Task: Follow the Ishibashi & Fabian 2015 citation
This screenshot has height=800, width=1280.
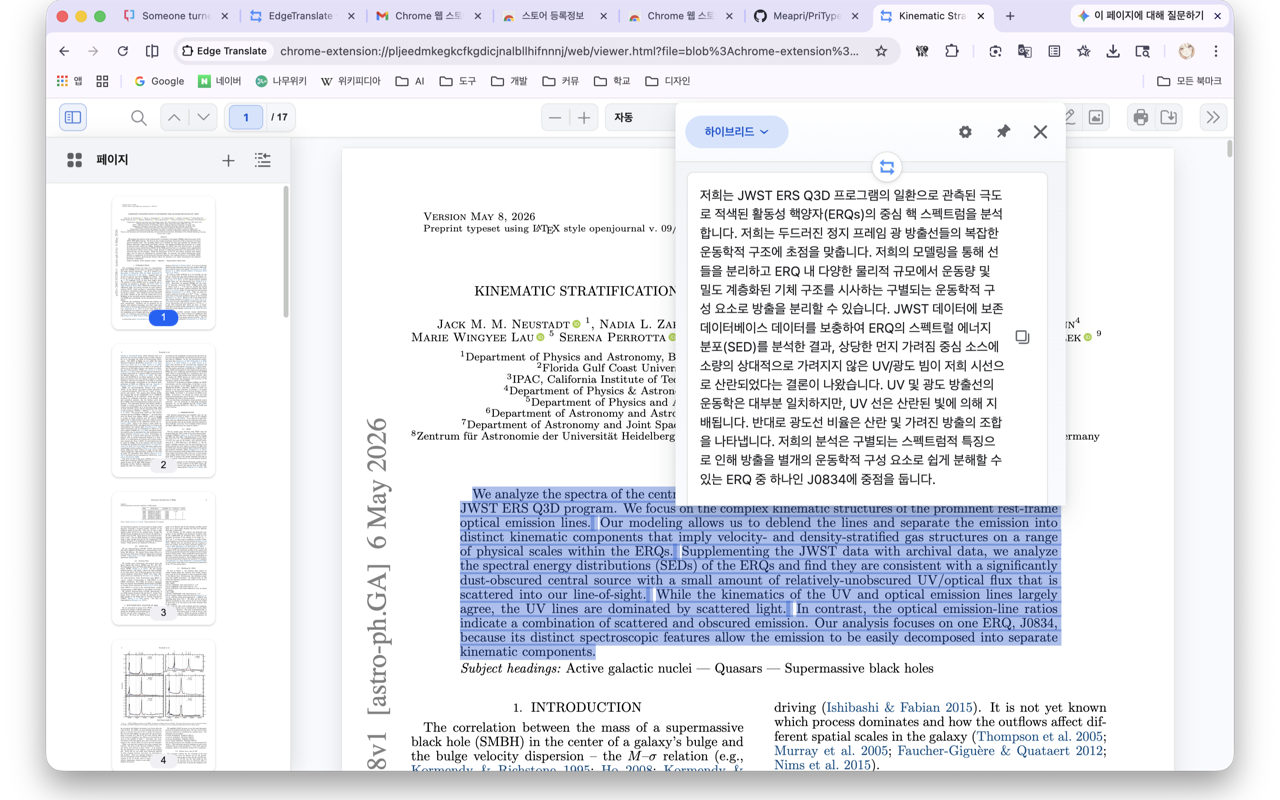Action: [898, 707]
